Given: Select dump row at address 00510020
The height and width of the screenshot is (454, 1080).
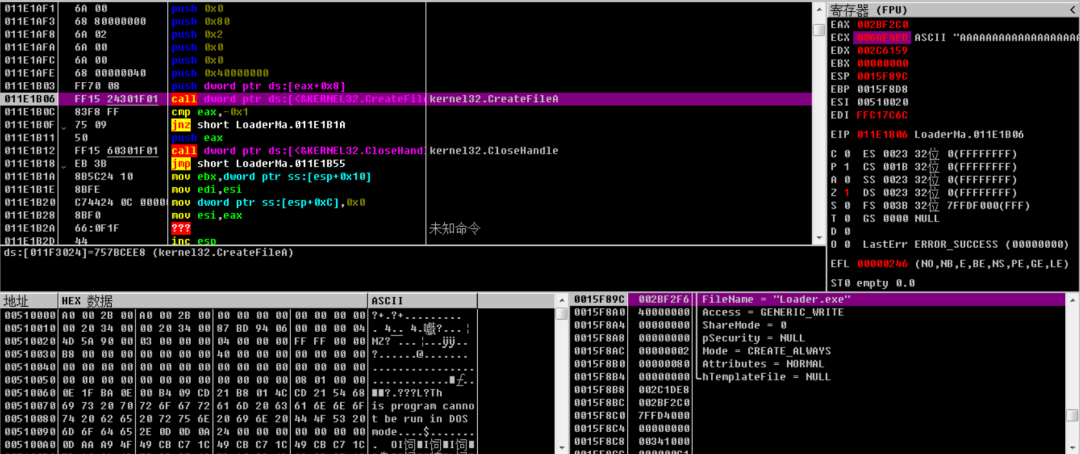Looking at the screenshot, I should (x=278, y=340).
